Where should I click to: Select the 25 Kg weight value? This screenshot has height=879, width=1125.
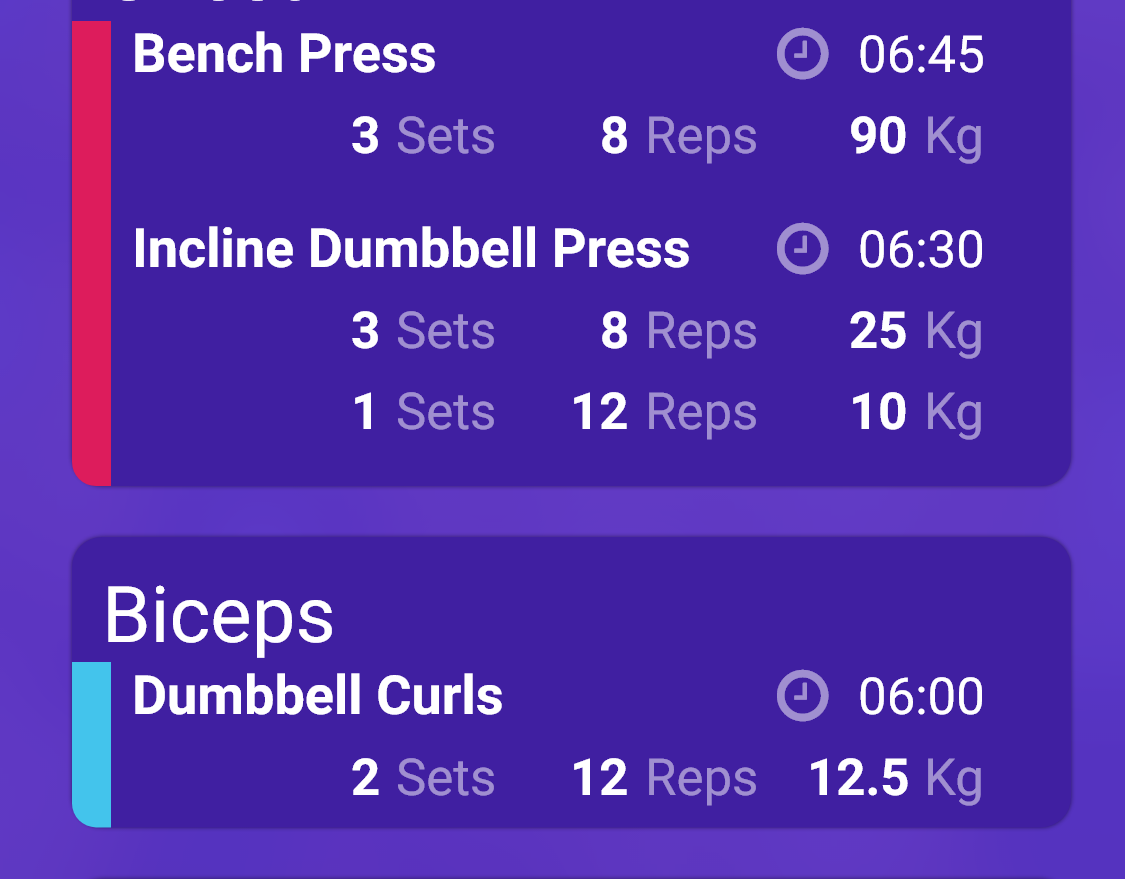[915, 332]
